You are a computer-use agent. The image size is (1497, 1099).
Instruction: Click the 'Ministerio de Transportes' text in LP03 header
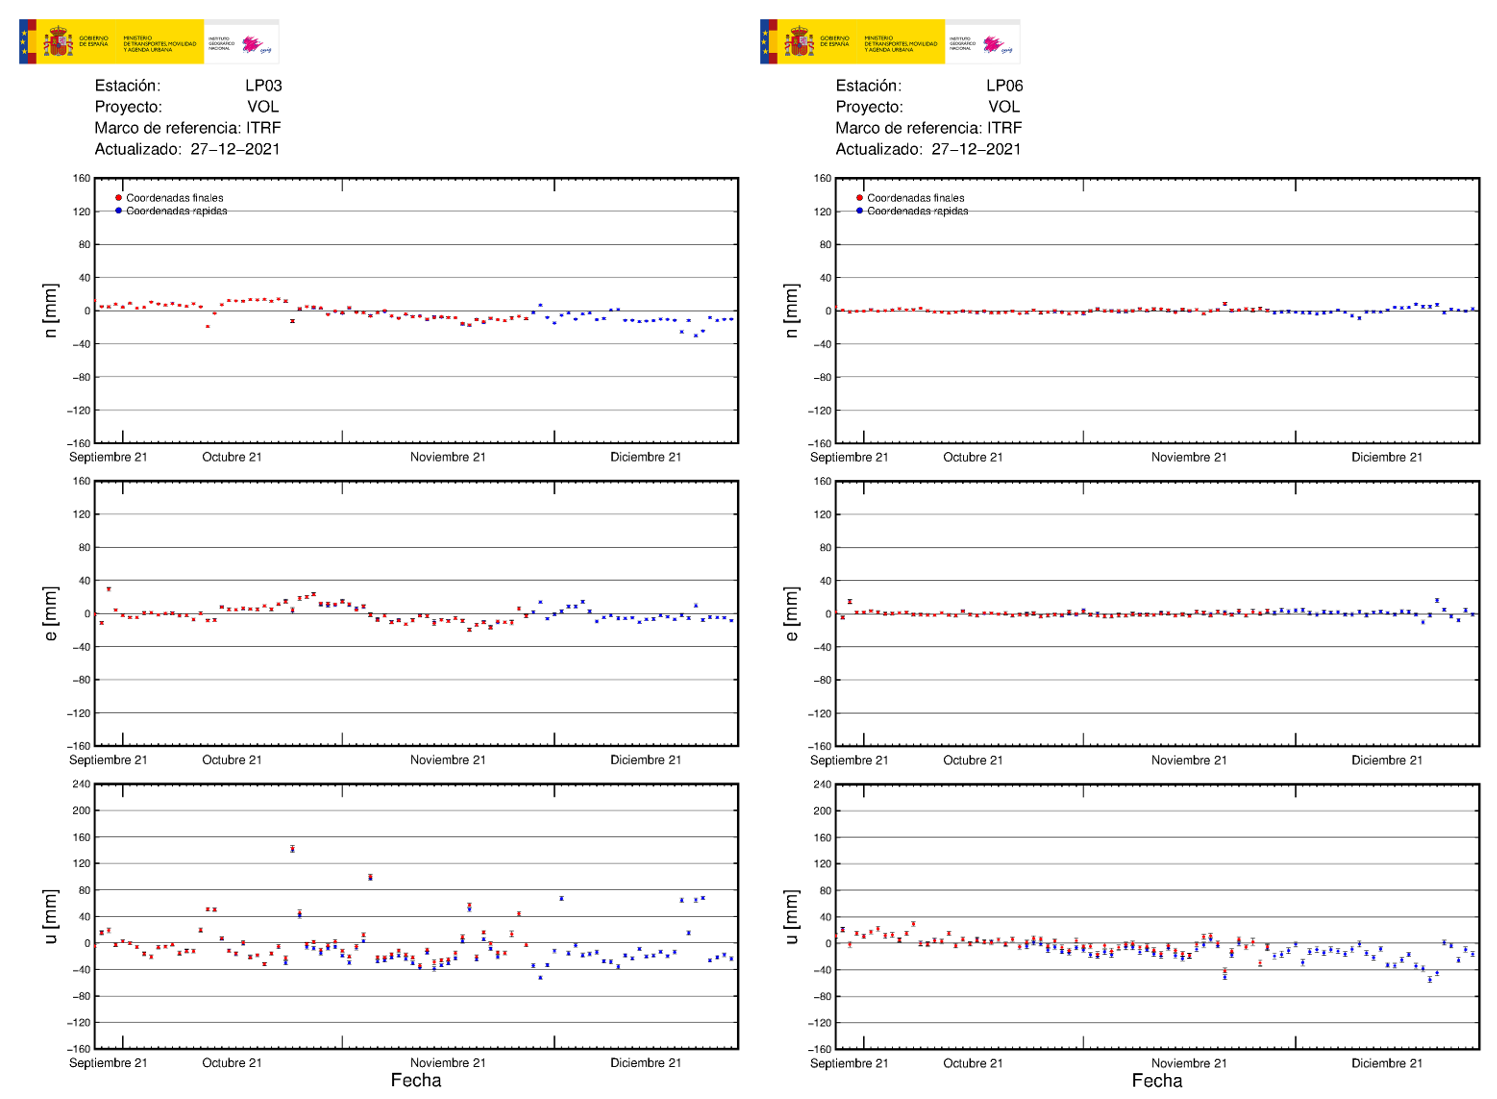click(x=160, y=44)
